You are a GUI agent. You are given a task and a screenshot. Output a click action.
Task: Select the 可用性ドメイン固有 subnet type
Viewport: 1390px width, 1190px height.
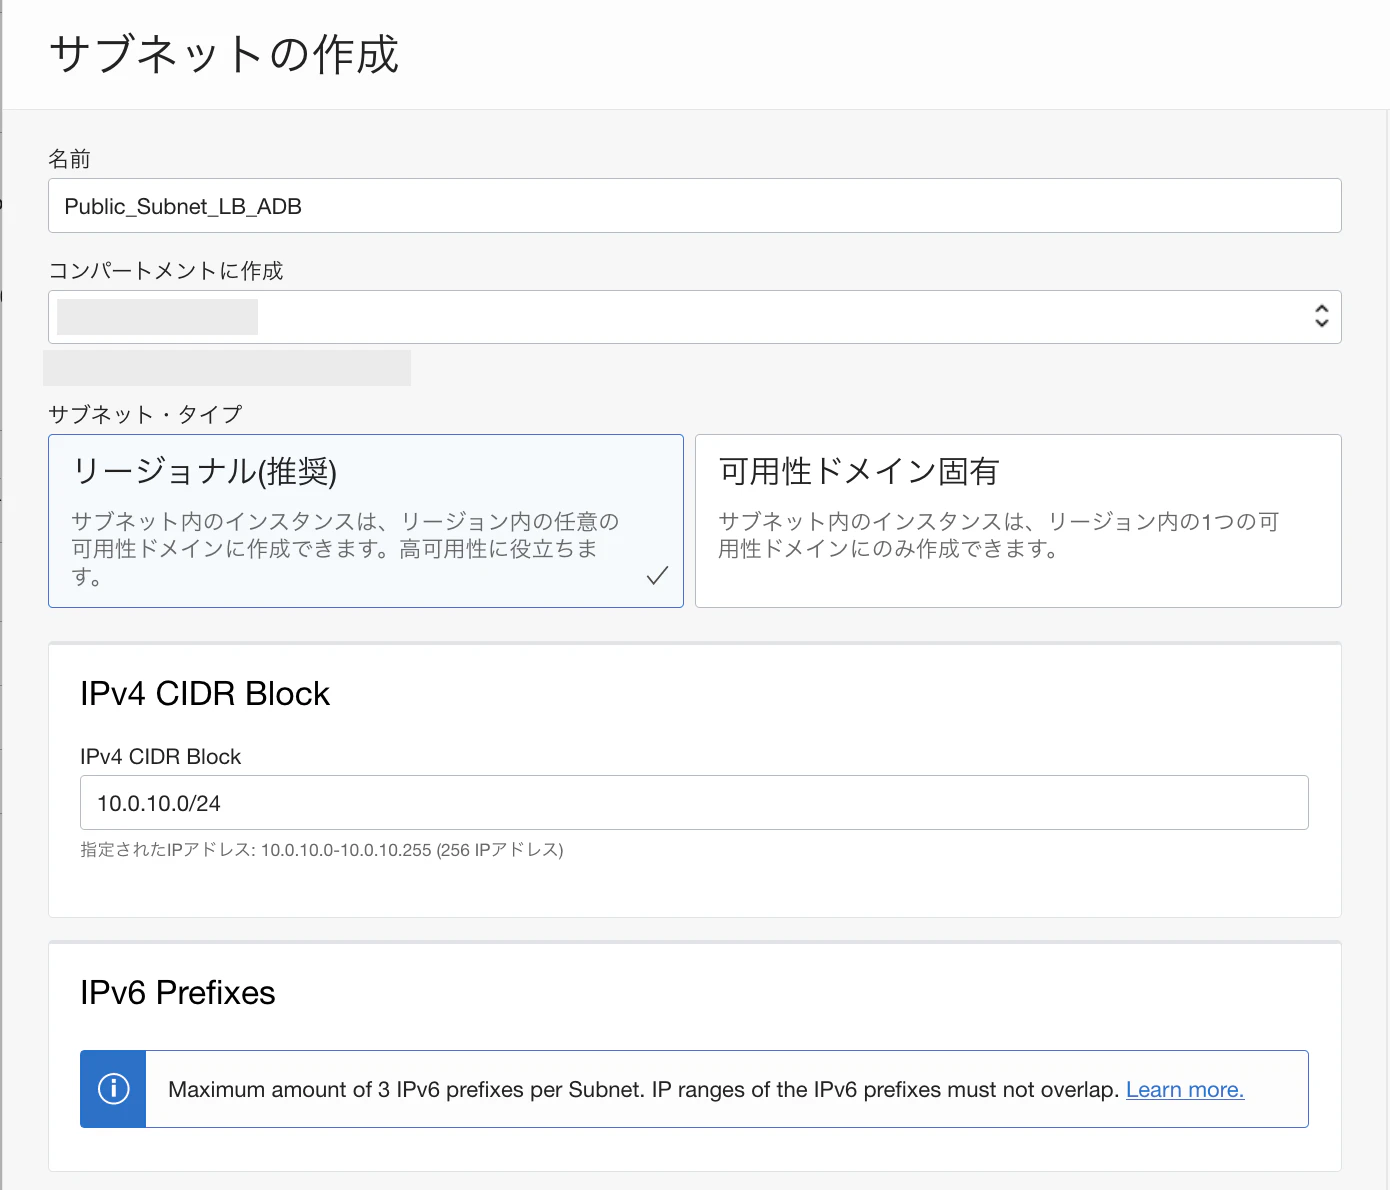coord(1018,521)
